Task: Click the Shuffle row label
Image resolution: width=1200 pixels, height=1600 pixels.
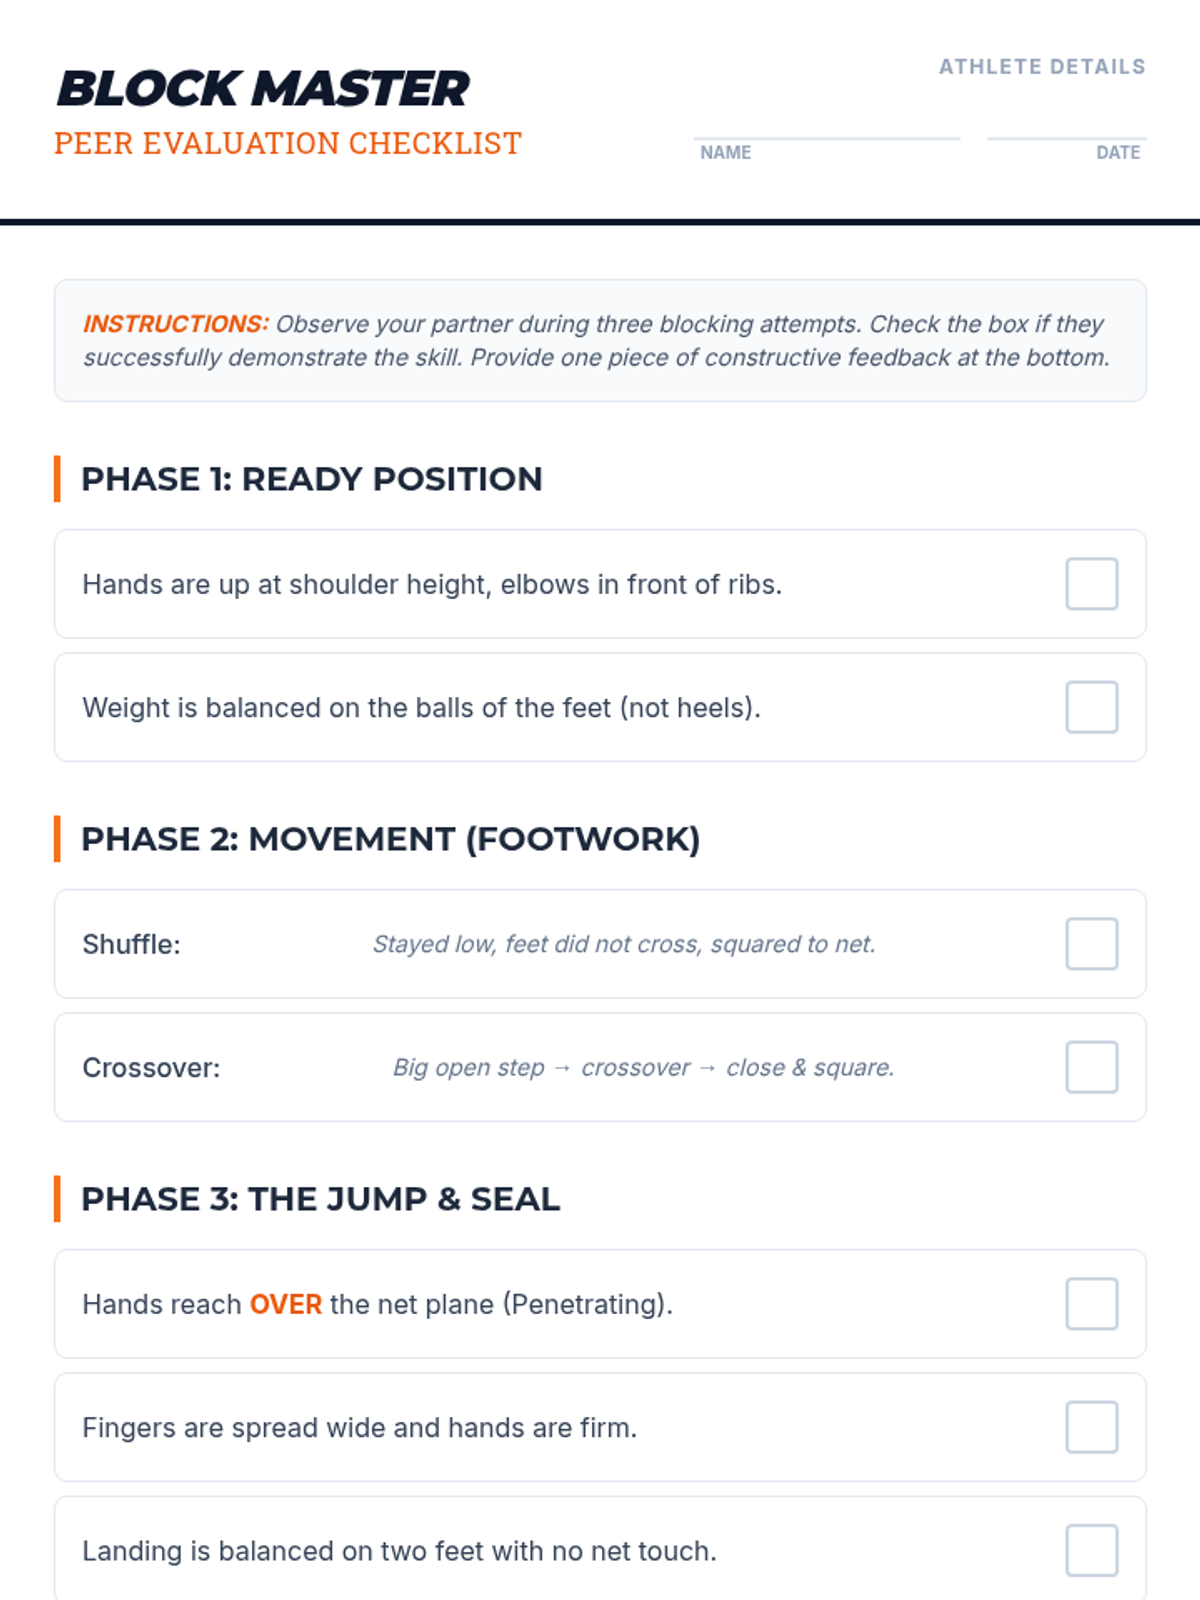Action: pos(132,944)
